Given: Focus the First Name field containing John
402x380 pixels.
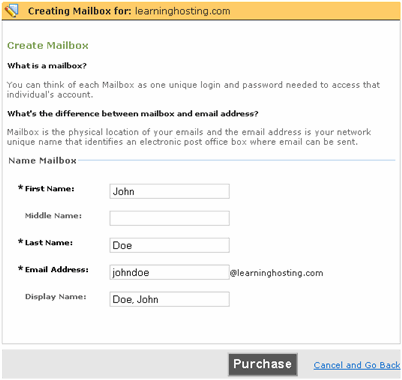Looking at the screenshot, I should (169, 191).
